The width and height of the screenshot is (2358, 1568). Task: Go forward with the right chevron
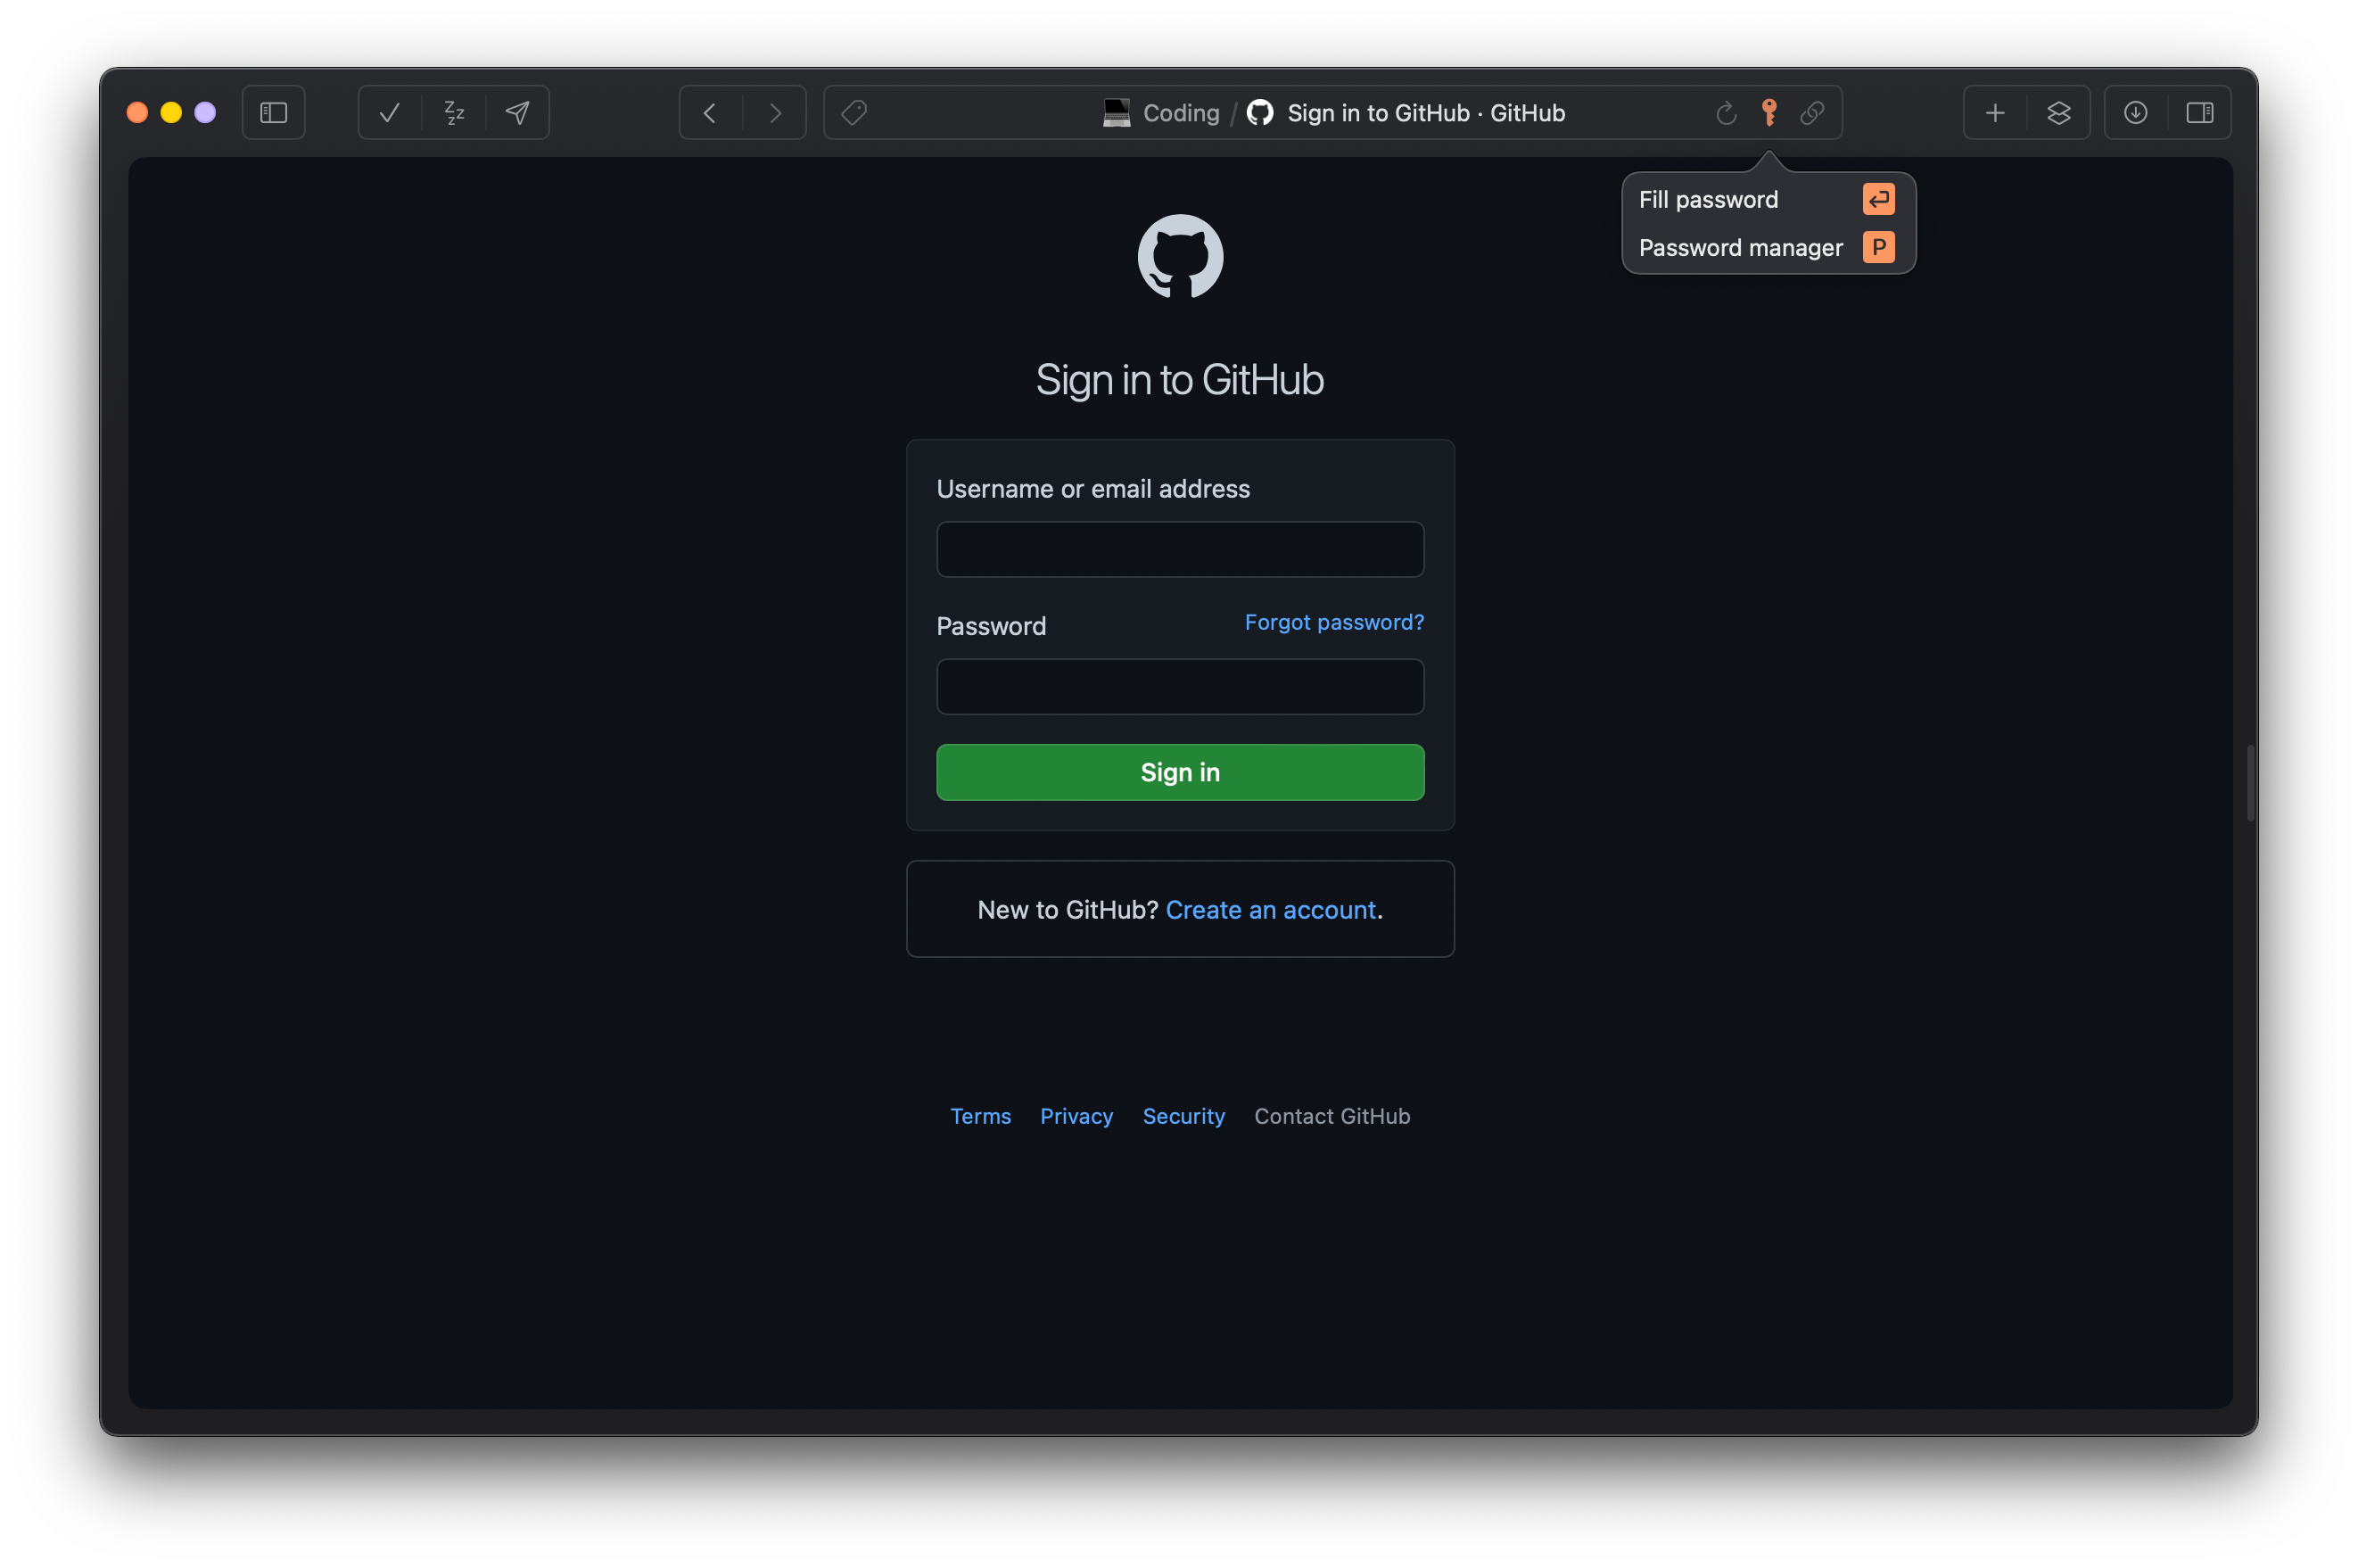775,113
